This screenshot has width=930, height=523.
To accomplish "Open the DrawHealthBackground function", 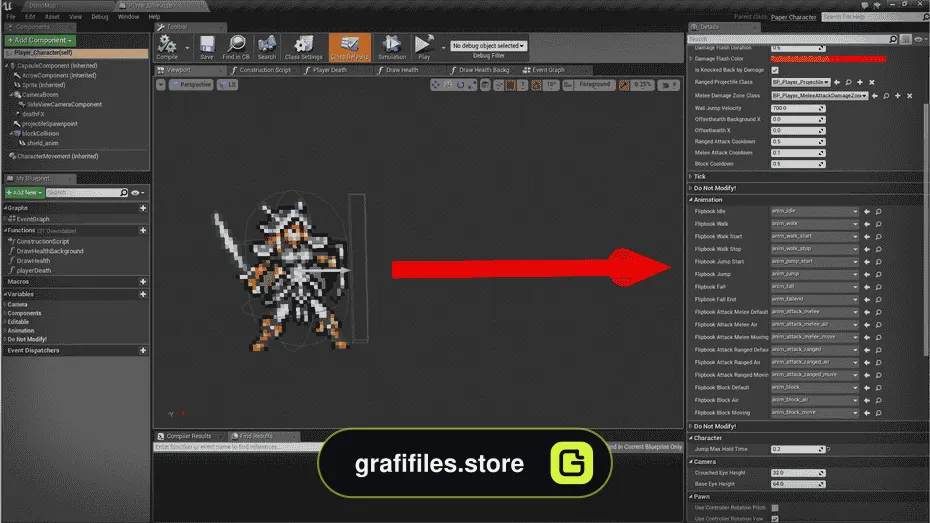I will pos(50,251).
